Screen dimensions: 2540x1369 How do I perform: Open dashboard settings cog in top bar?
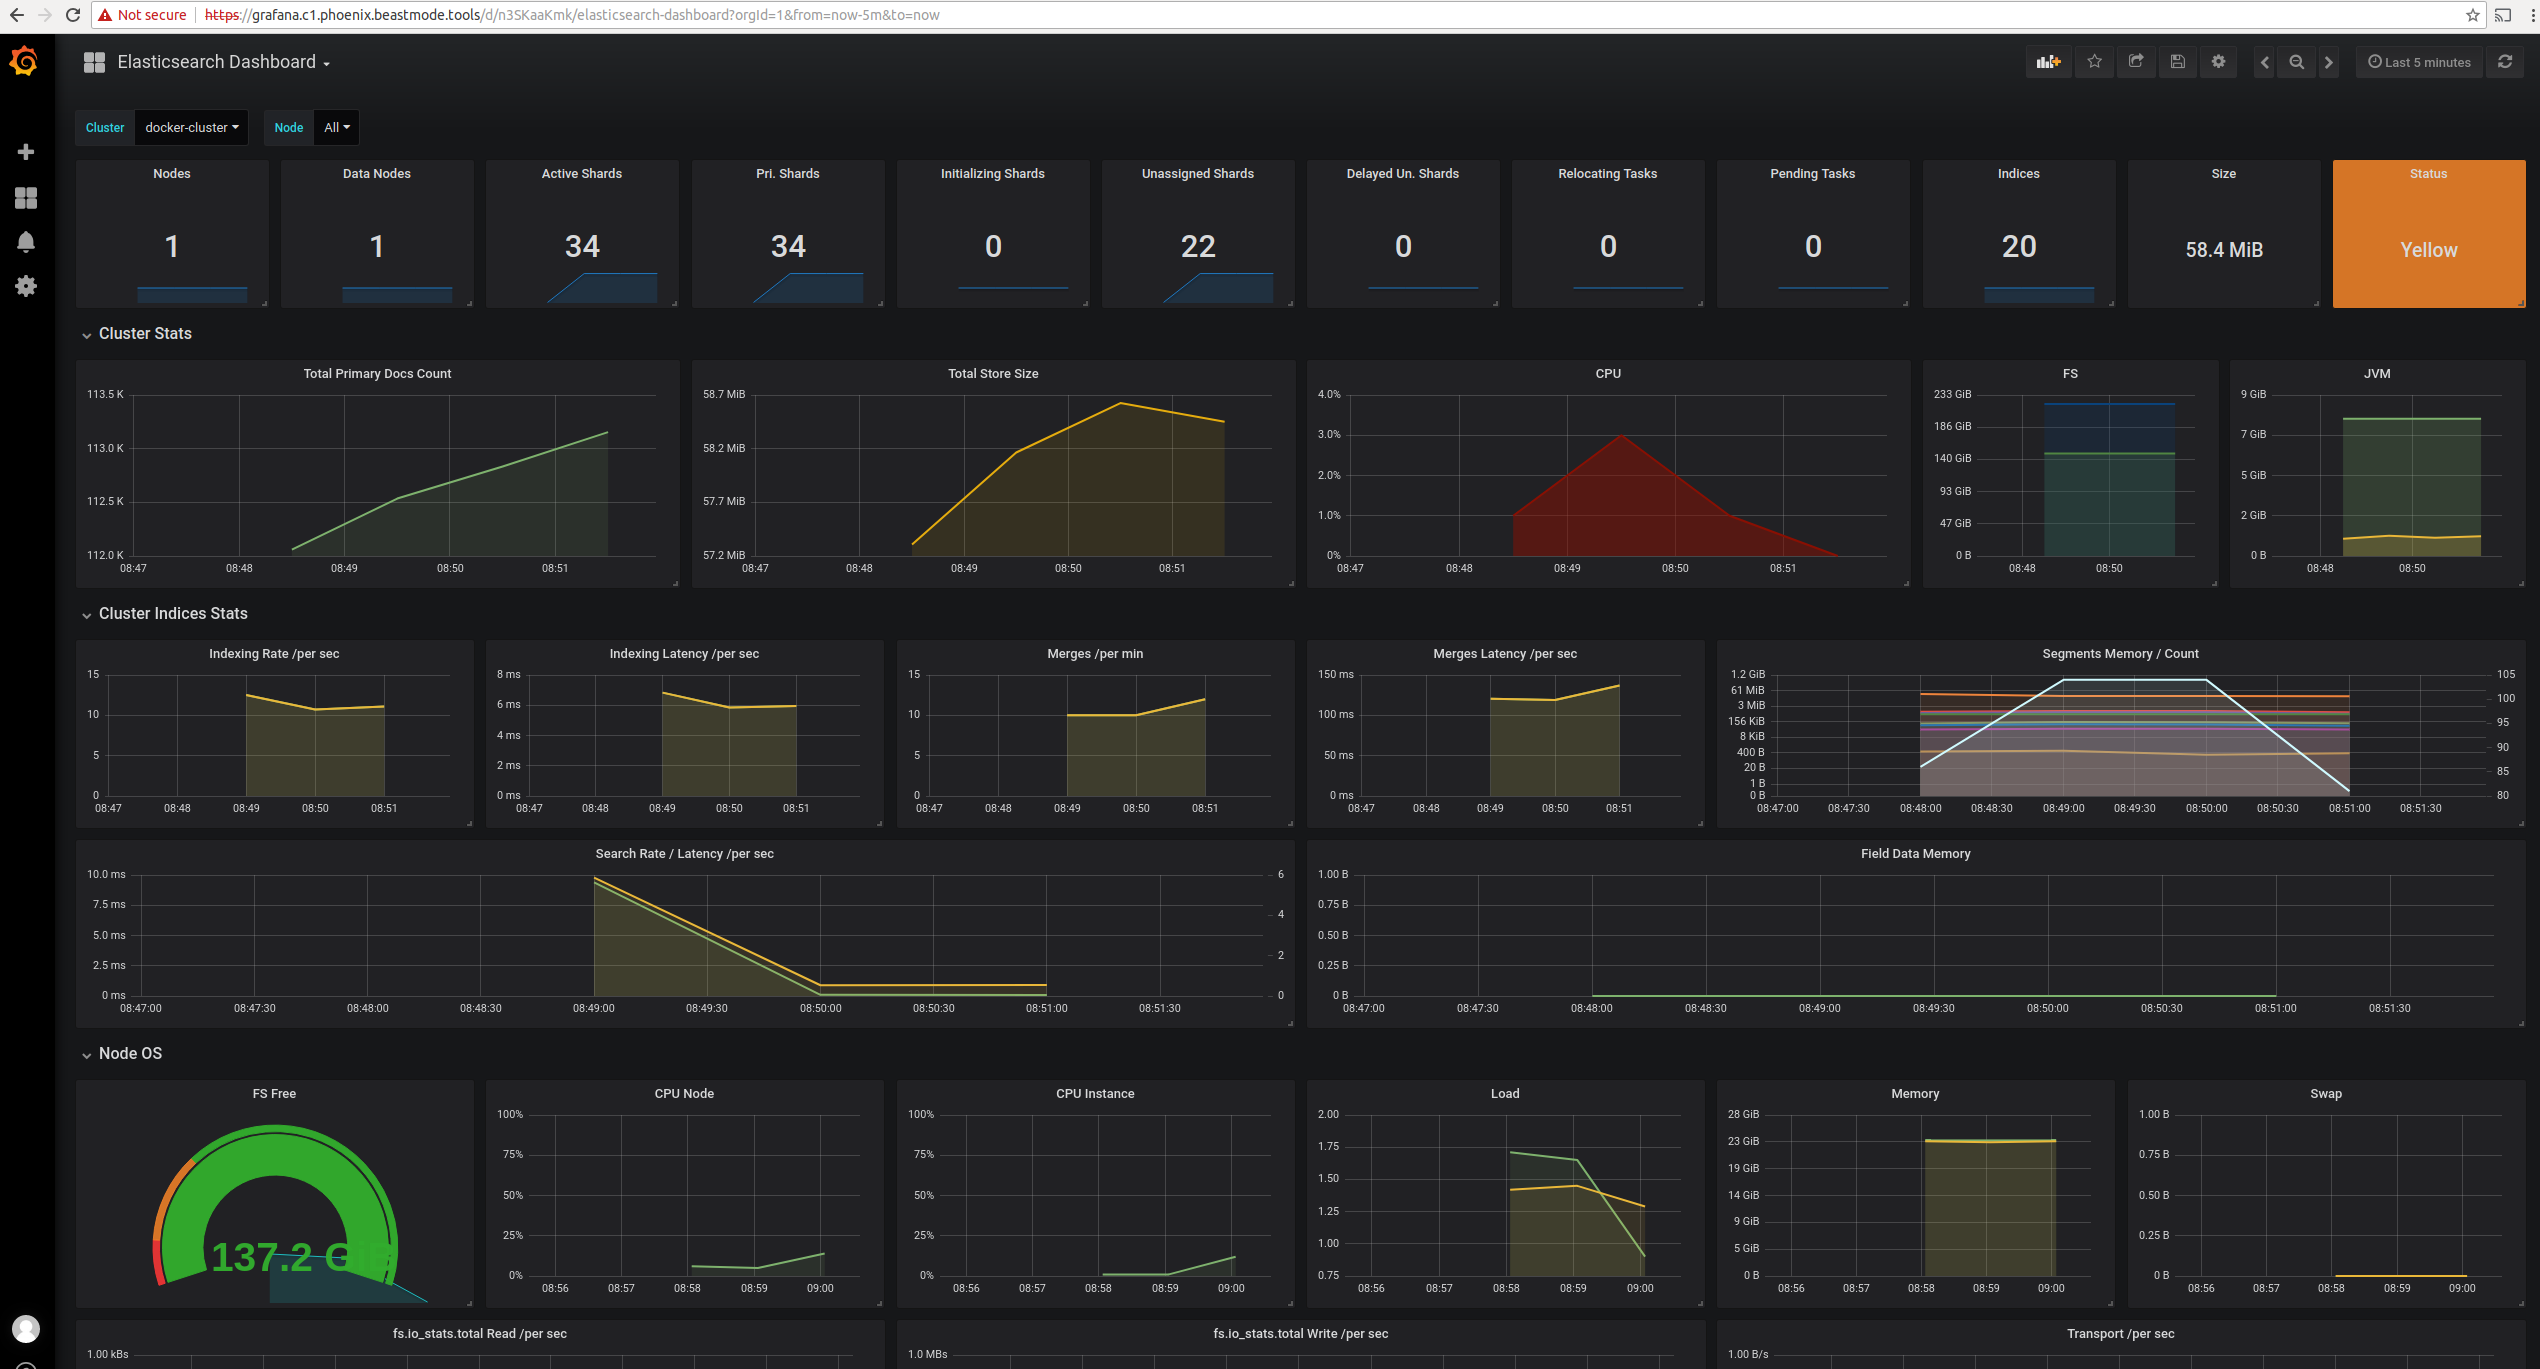(2218, 62)
